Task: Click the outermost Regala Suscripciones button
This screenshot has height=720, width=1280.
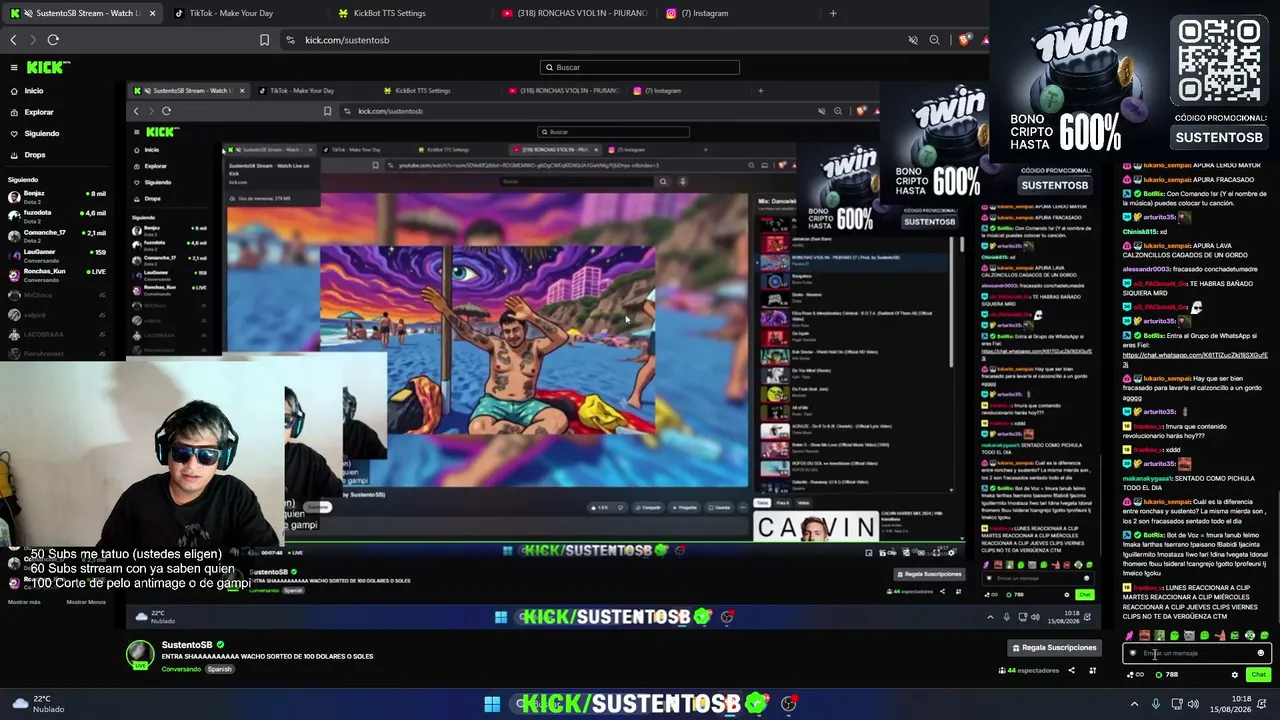Action: point(1054,648)
